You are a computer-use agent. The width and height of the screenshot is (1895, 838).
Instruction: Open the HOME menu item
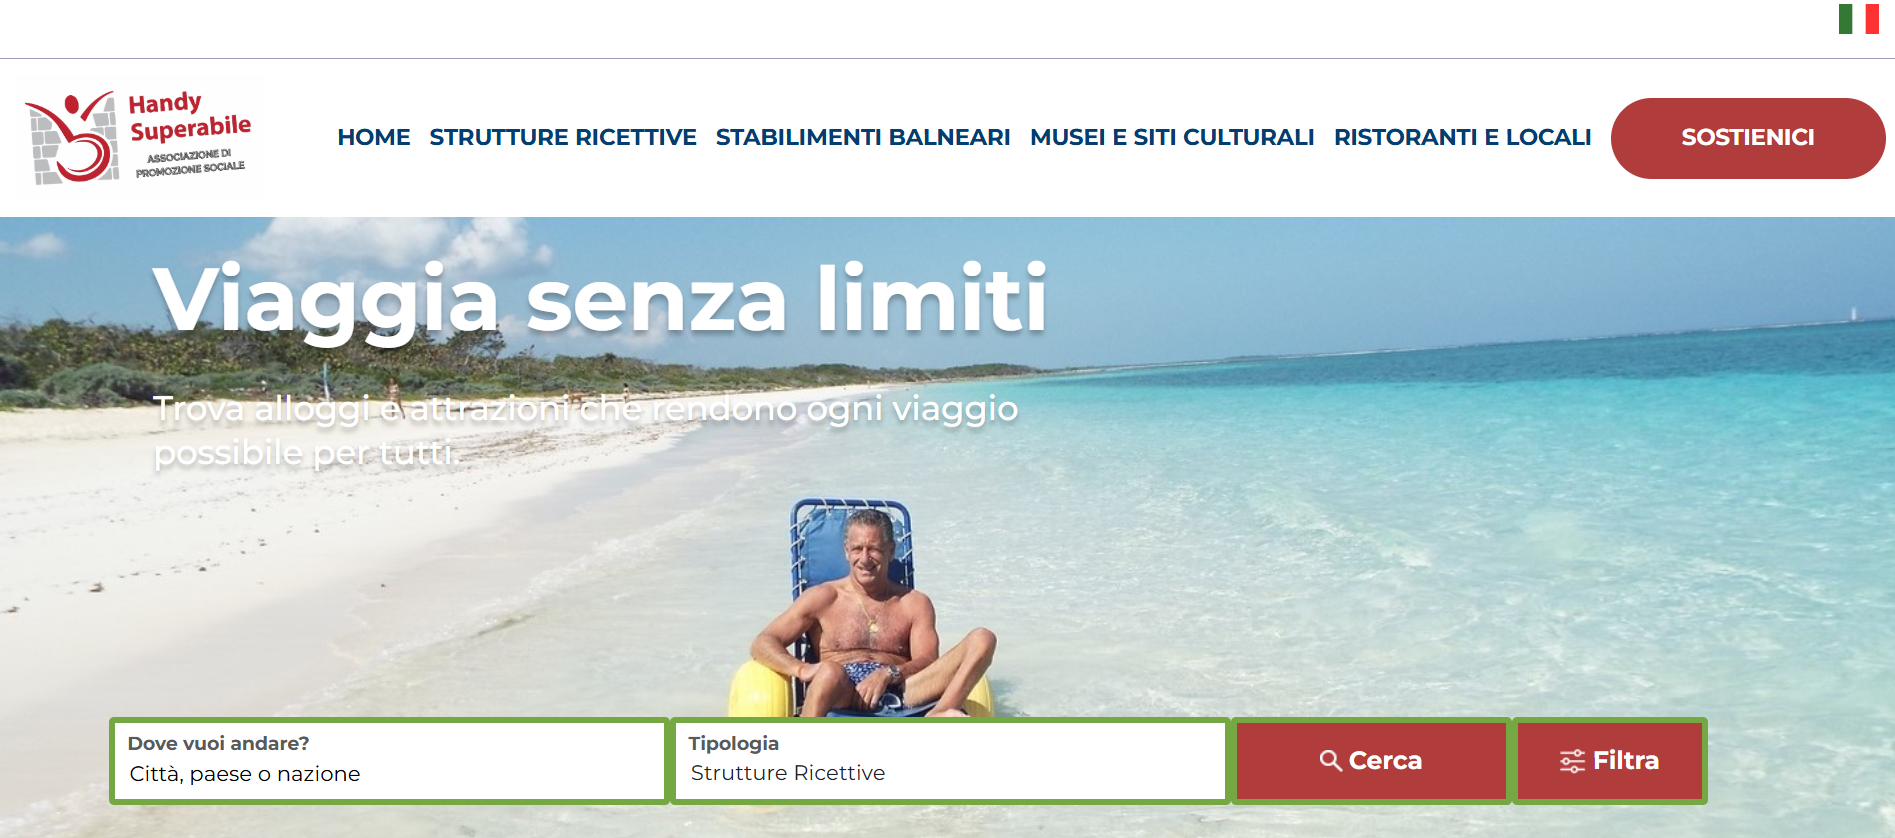(374, 137)
